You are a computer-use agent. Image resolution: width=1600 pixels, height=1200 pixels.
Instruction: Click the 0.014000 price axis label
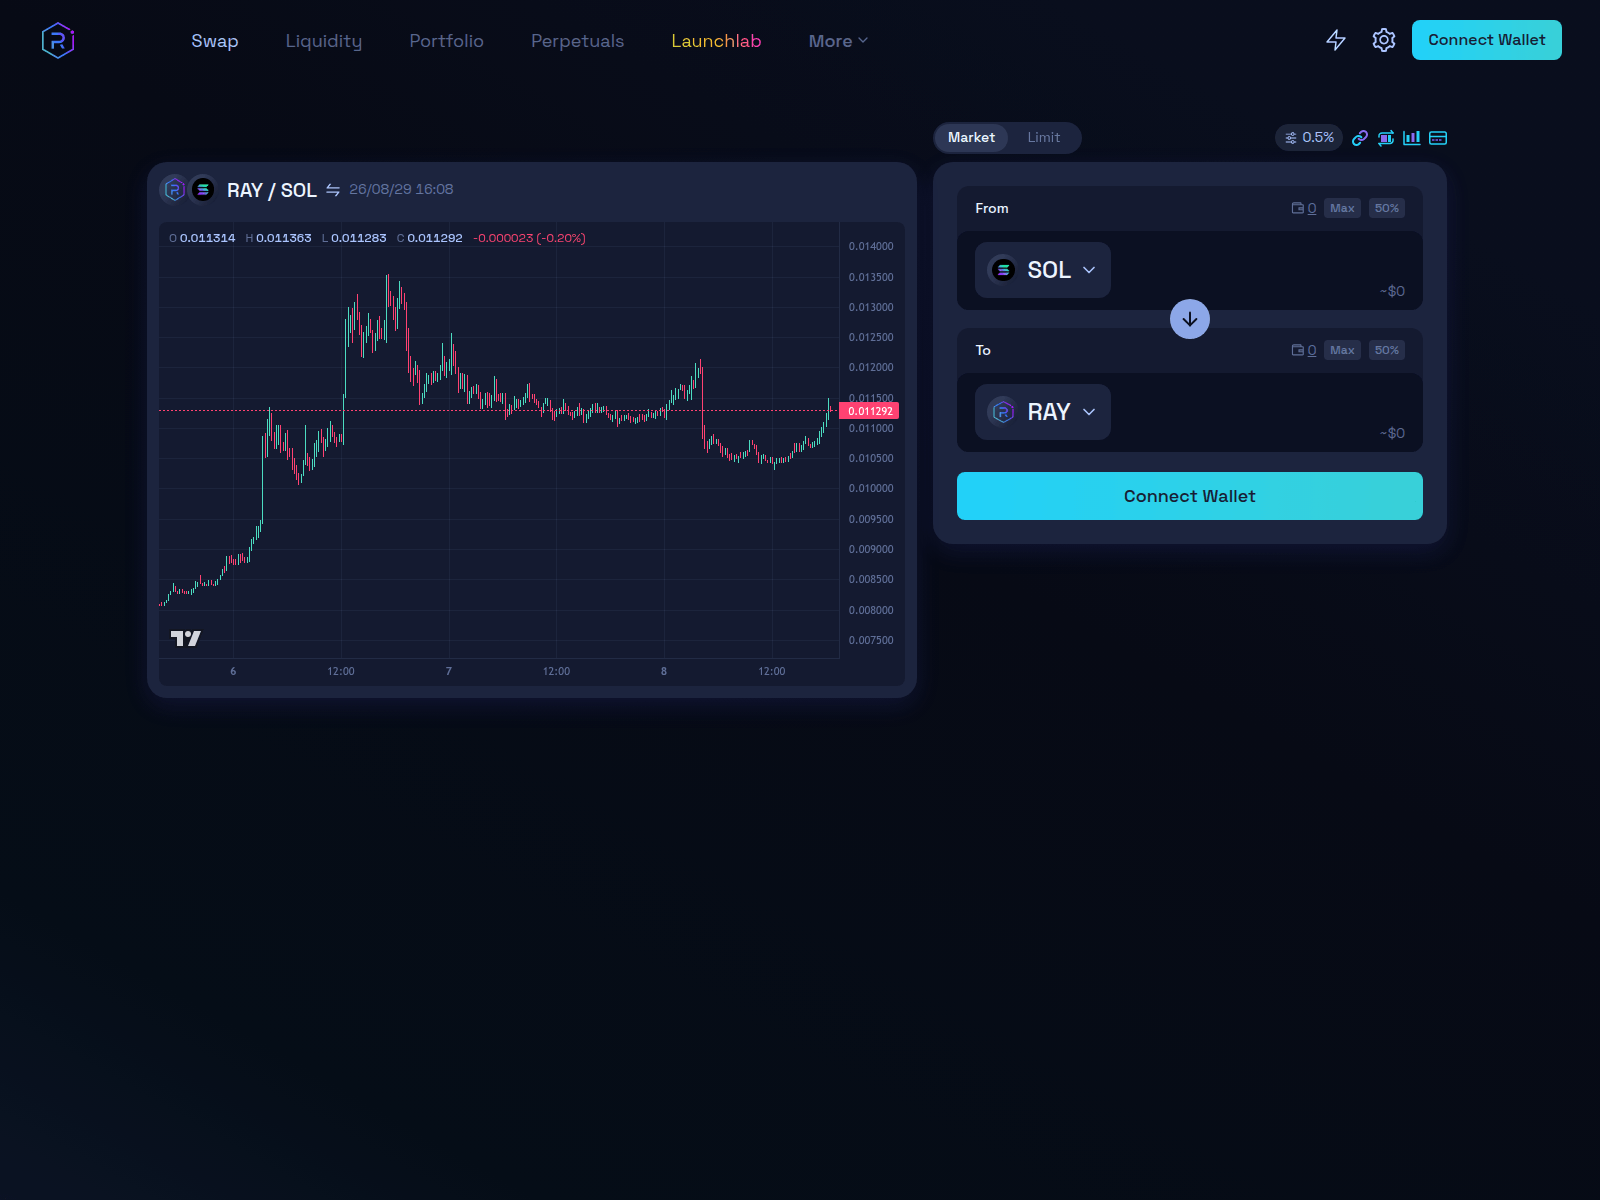click(x=871, y=246)
